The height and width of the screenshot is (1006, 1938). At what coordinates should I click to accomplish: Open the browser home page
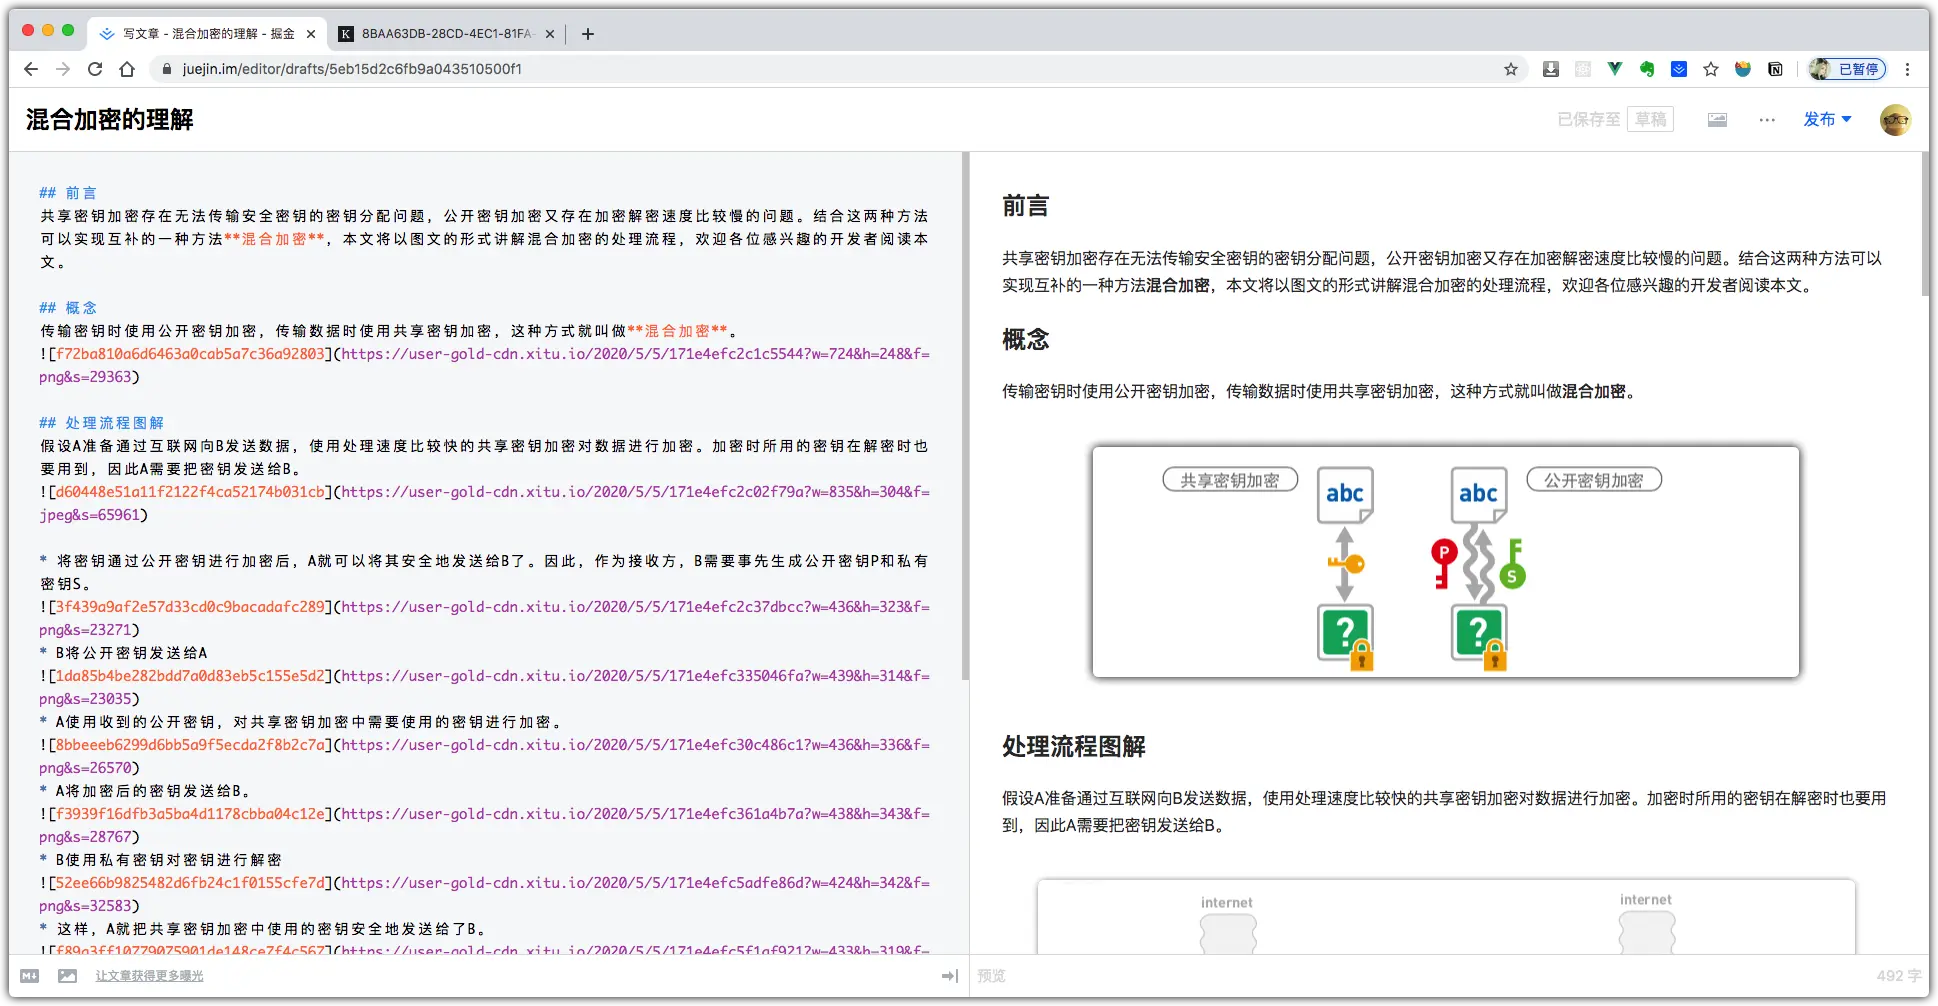click(127, 69)
